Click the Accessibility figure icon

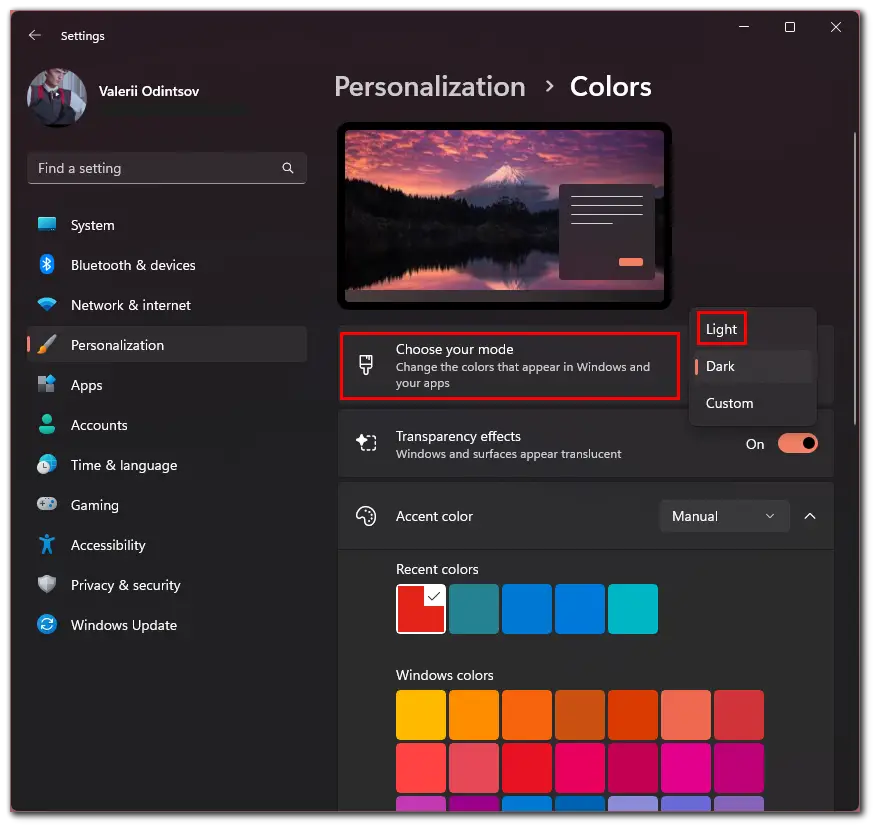click(47, 544)
